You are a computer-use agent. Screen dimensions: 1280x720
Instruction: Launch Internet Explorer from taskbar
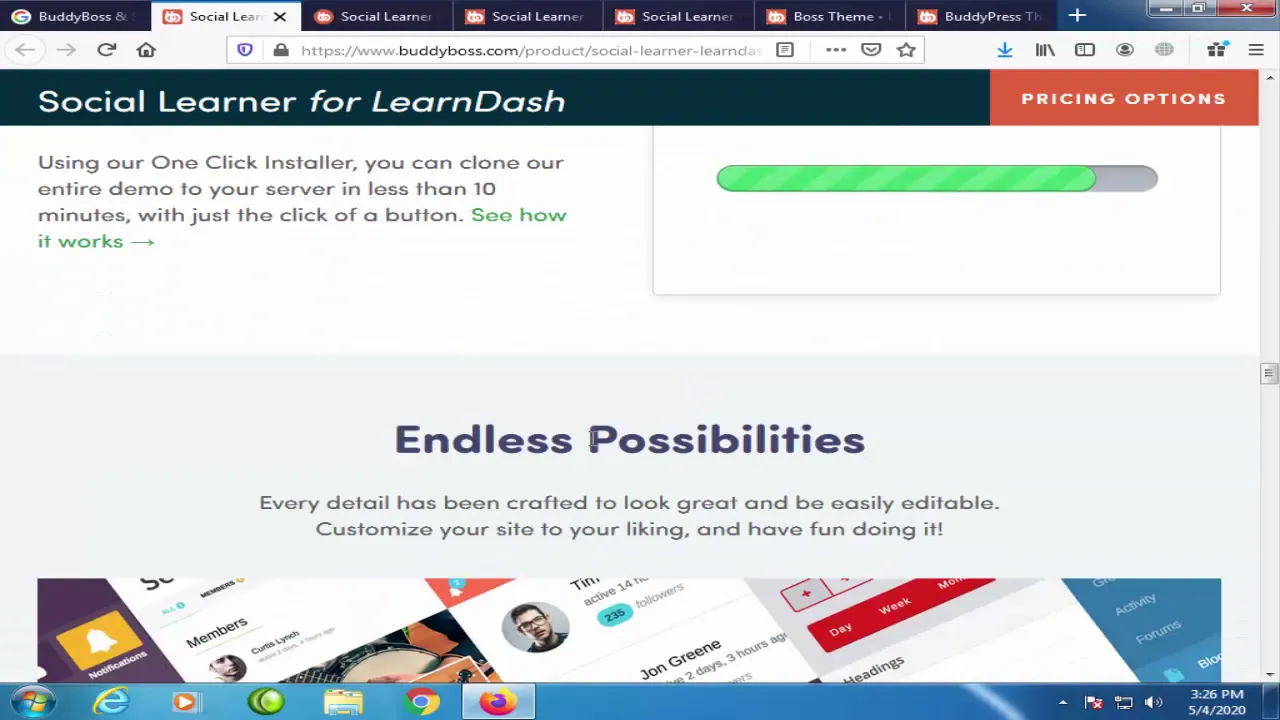coord(111,702)
